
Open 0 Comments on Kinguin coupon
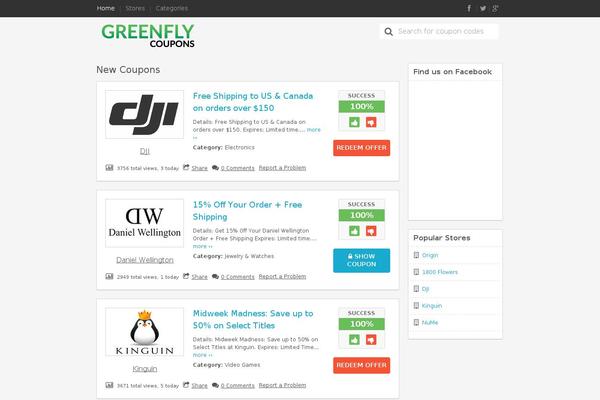tap(237, 385)
